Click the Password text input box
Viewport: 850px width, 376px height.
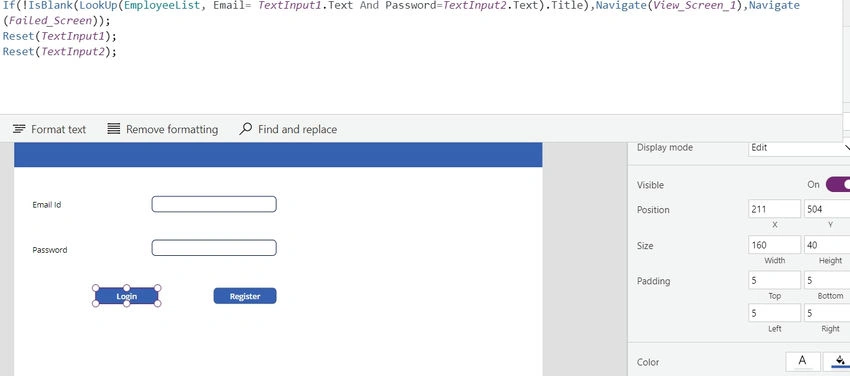[x=214, y=248]
